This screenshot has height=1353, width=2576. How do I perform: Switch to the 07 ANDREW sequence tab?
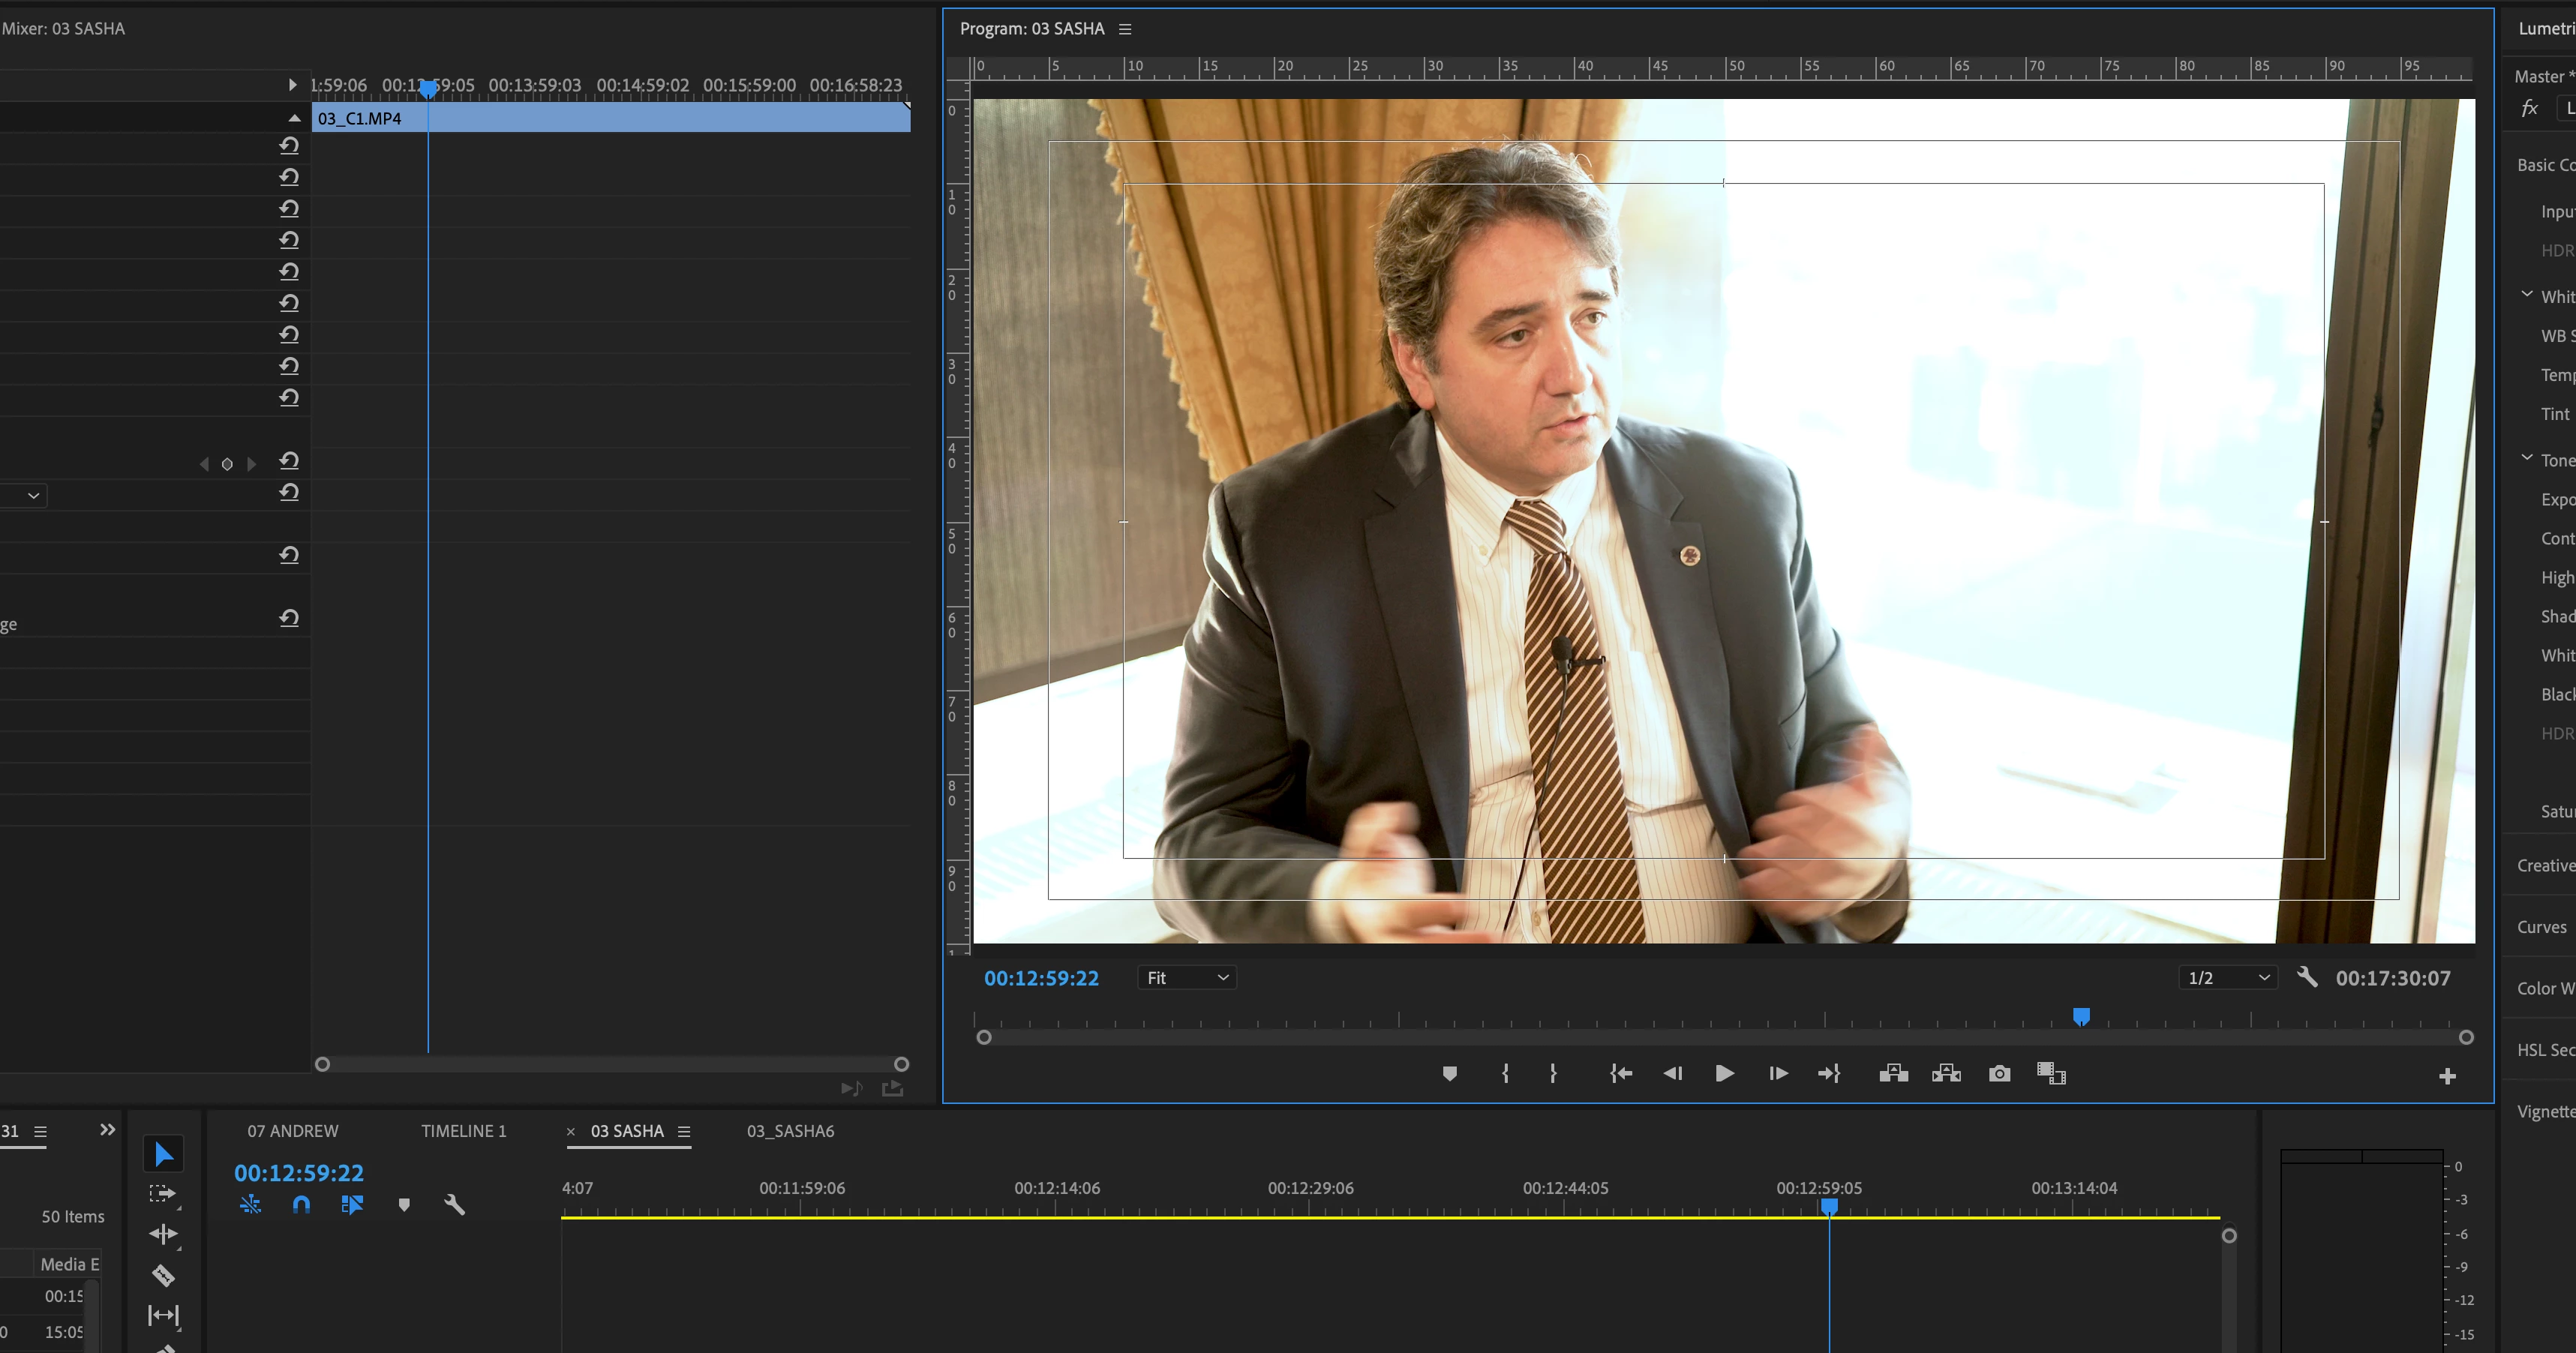(x=293, y=1131)
